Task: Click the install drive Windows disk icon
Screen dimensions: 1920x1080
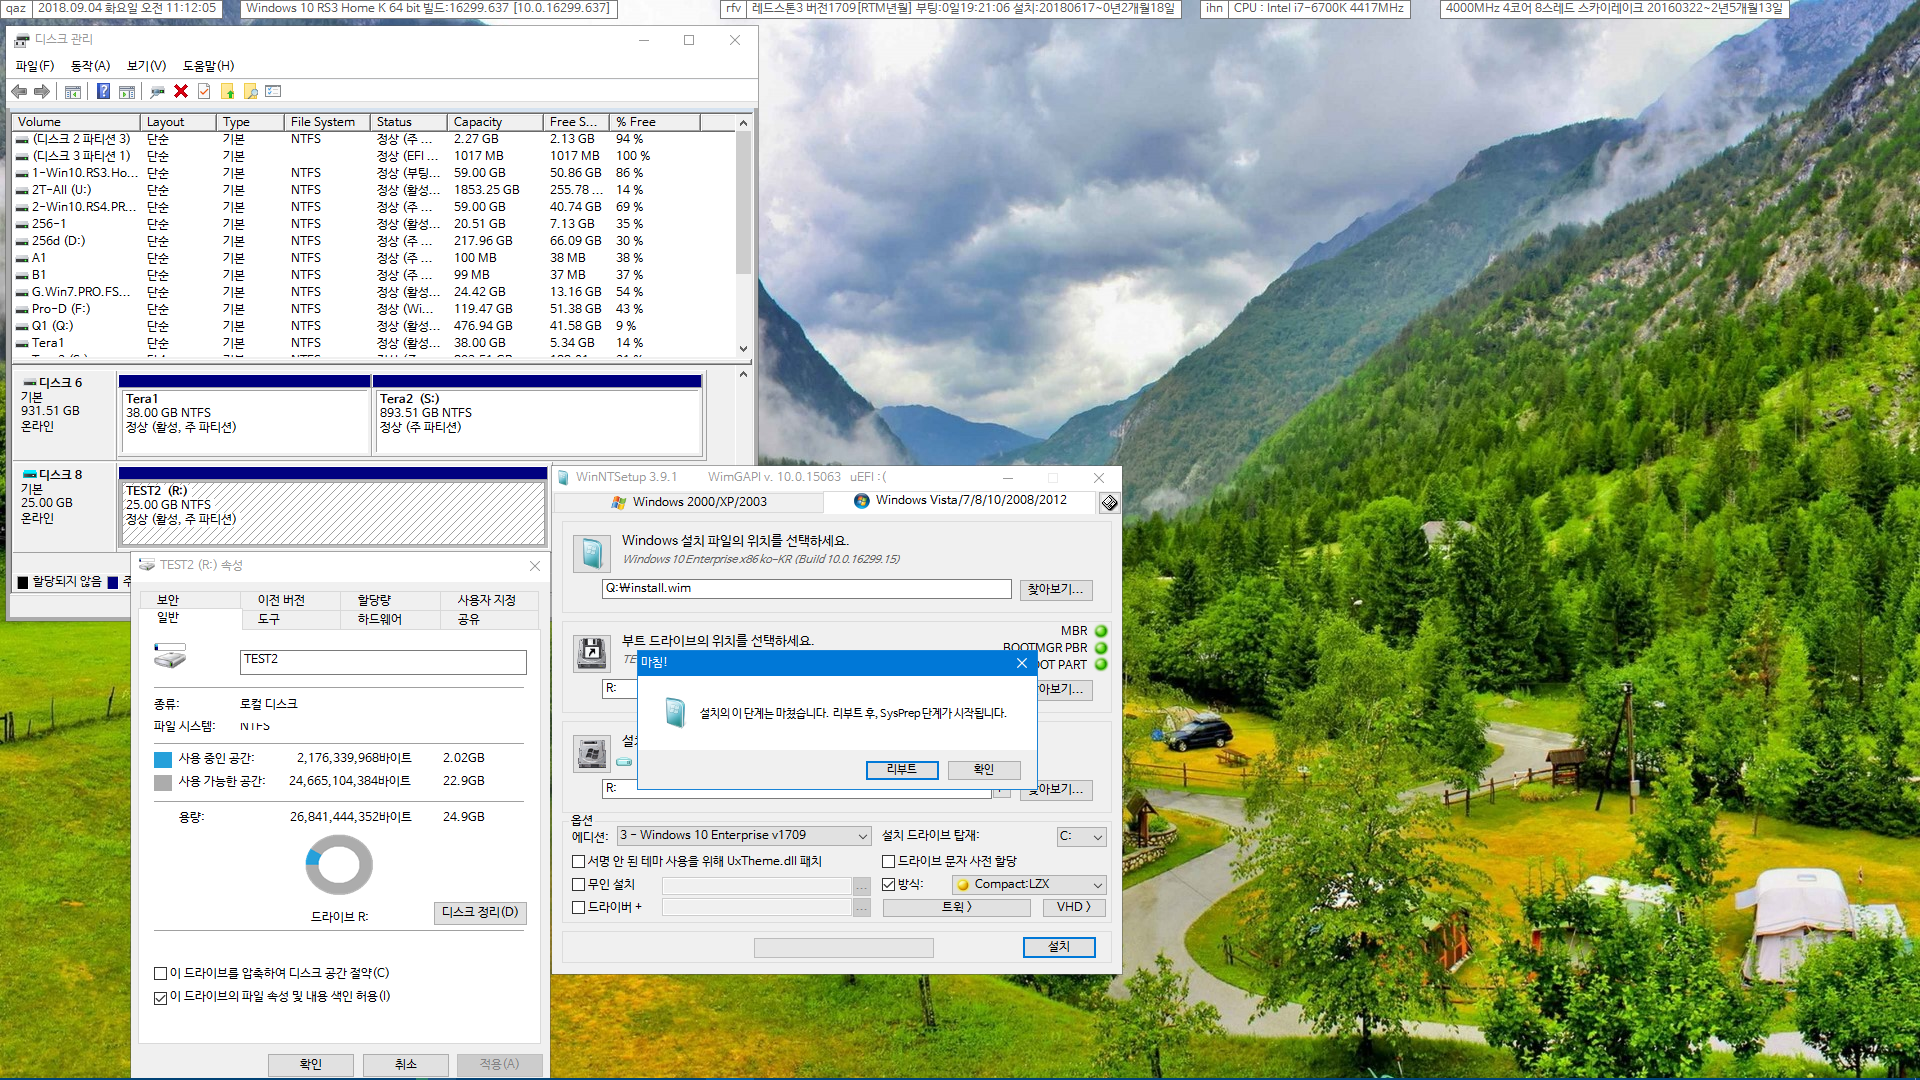Action: (592, 753)
